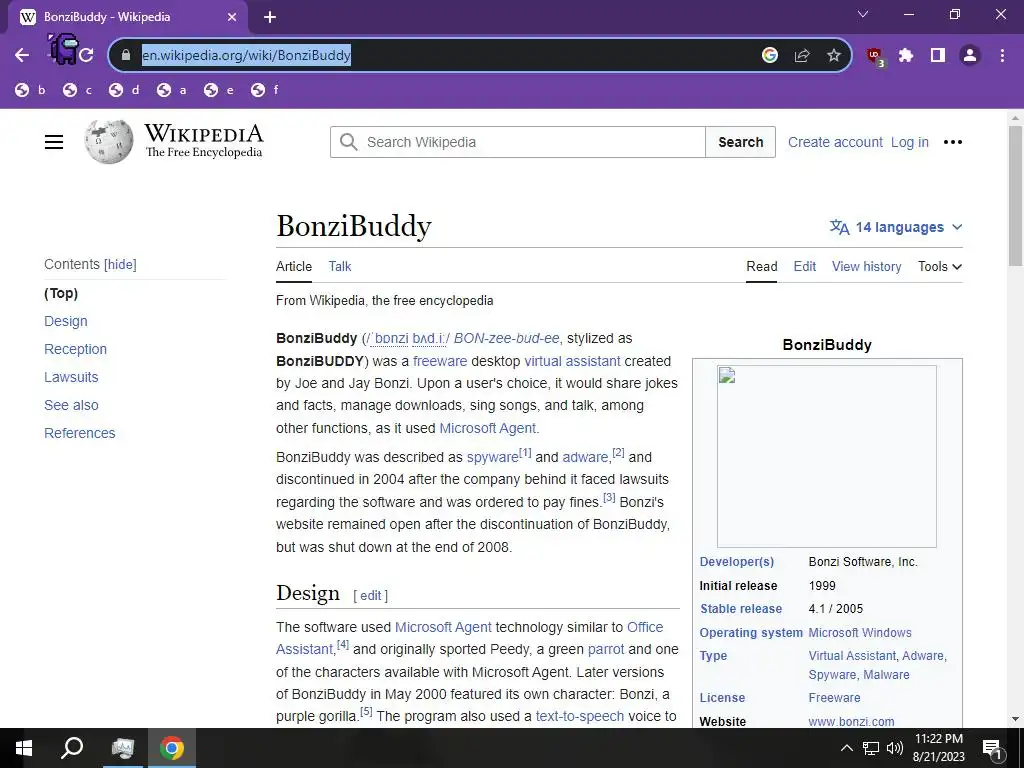Click Create account link
Image resolution: width=1024 pixels, height=768 pixels.
(x=835, y=142)
